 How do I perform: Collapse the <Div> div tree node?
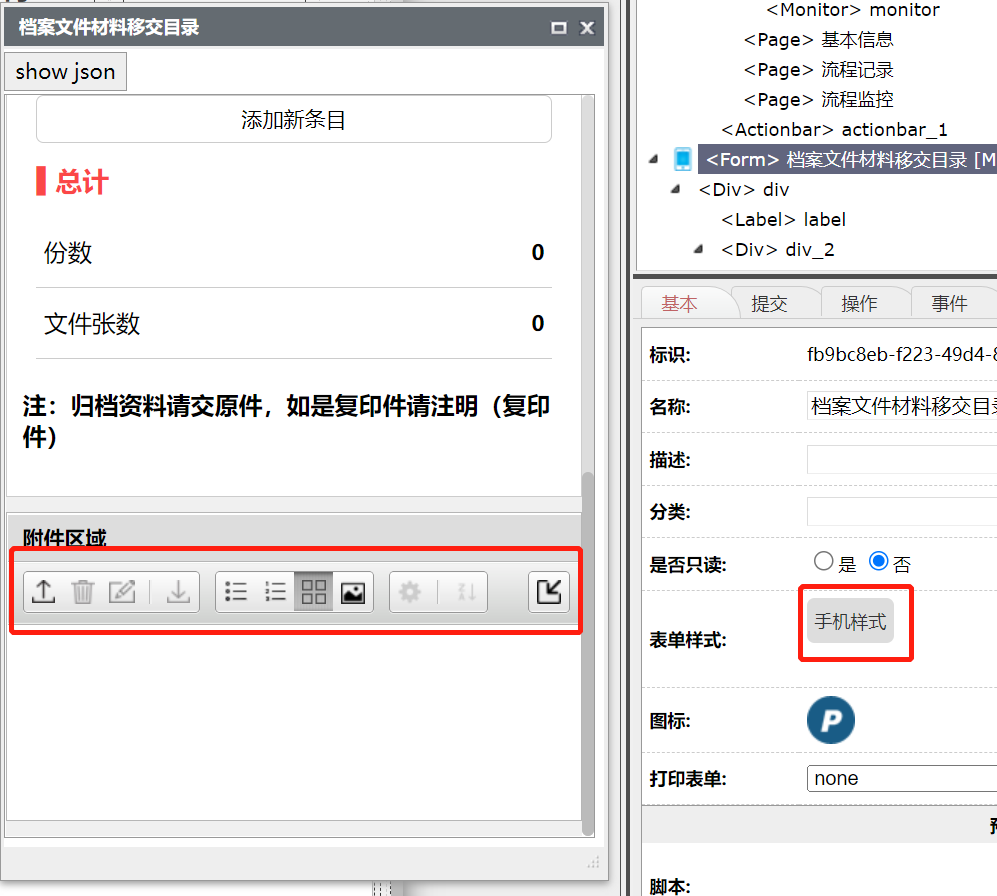click(673, 189)
